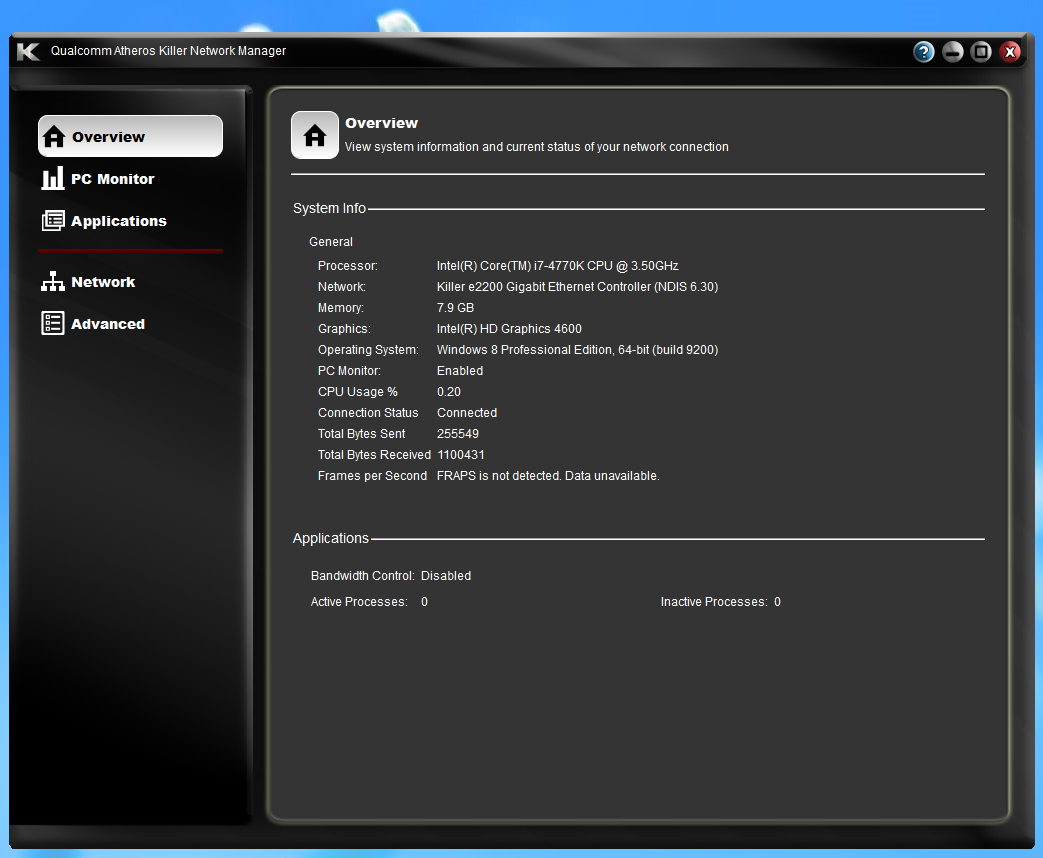Click 'Windows 8 Professional Edition, 64-bit' value
The width and height of the screenshot is (1043, 858).
pyautogui.click(x=577, y=350)
